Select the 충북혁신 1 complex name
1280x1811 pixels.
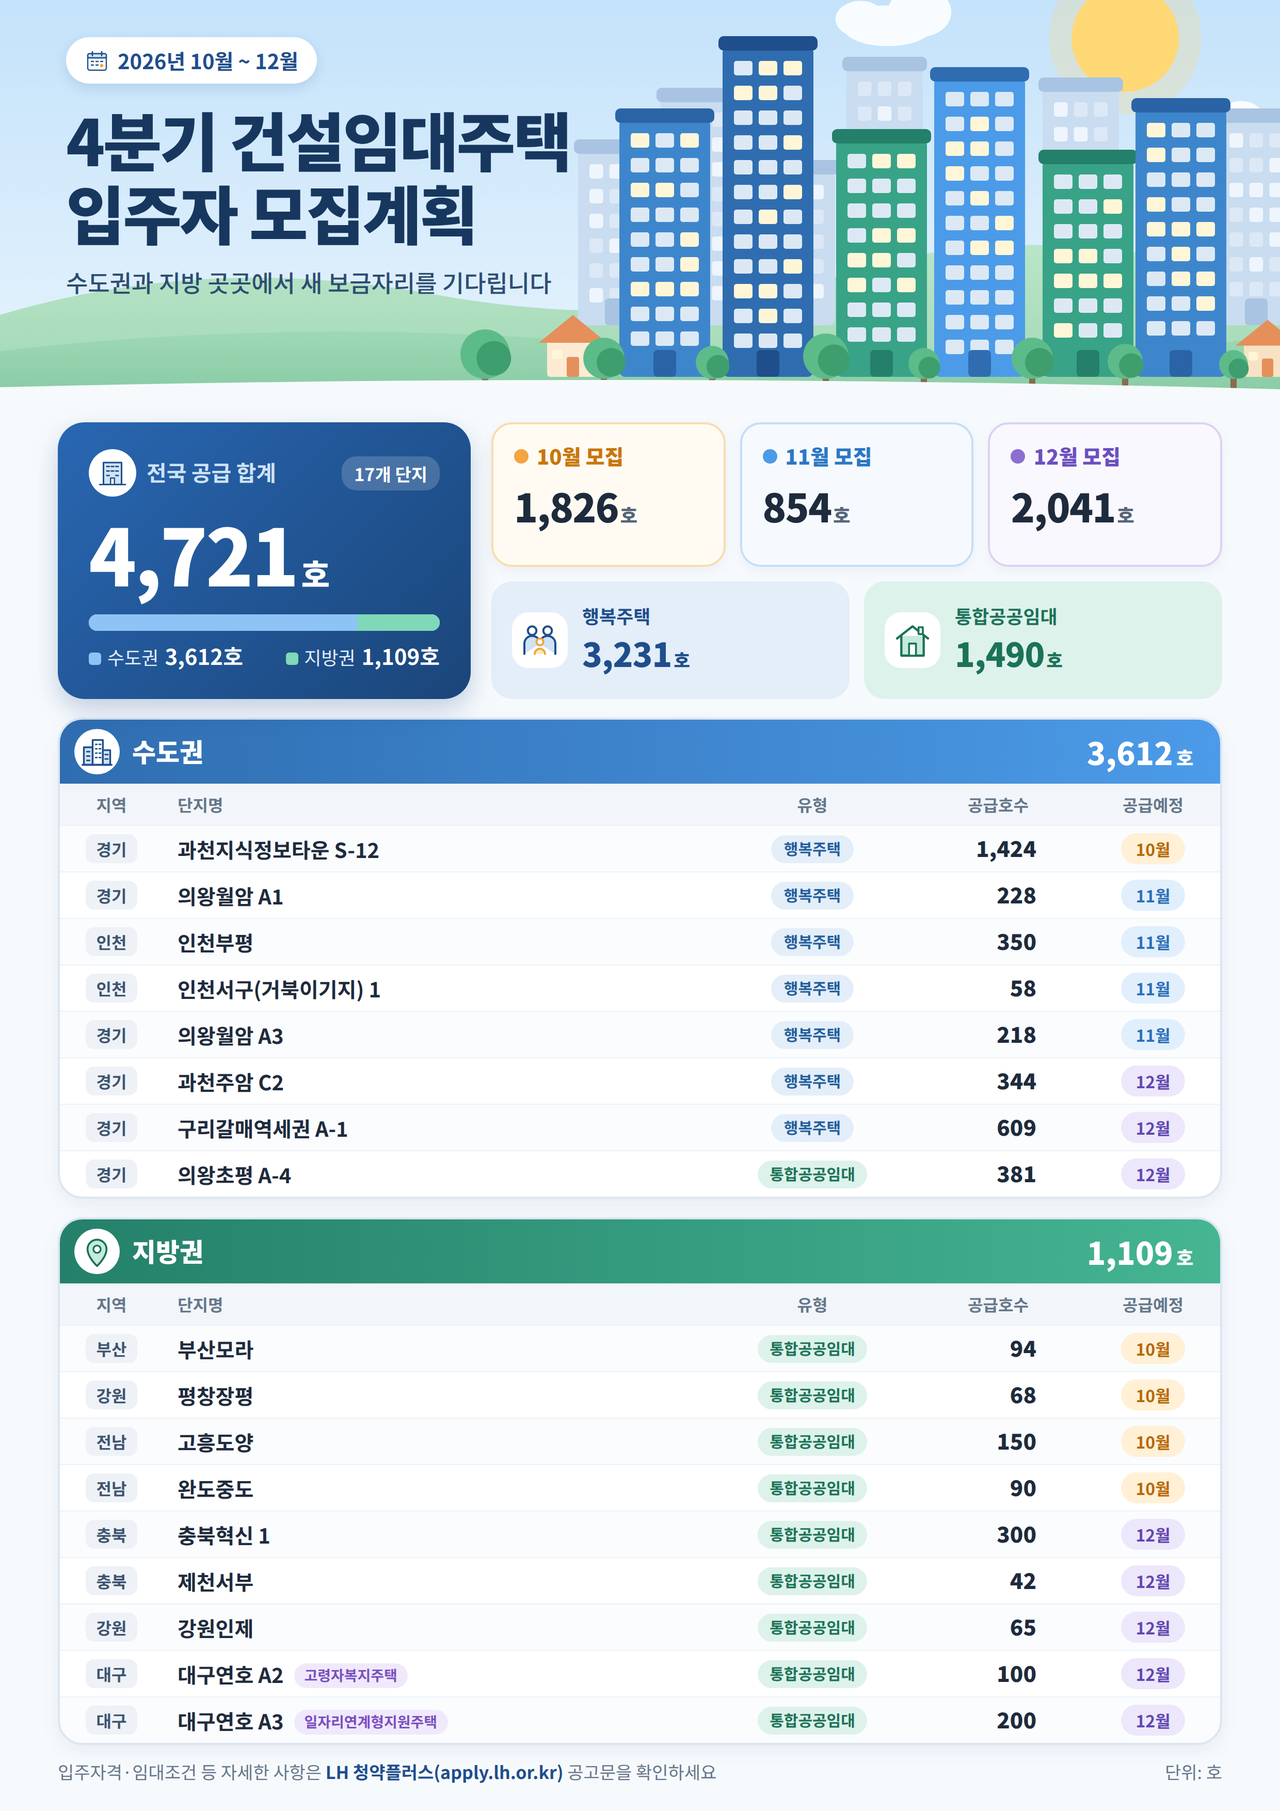223,1536
